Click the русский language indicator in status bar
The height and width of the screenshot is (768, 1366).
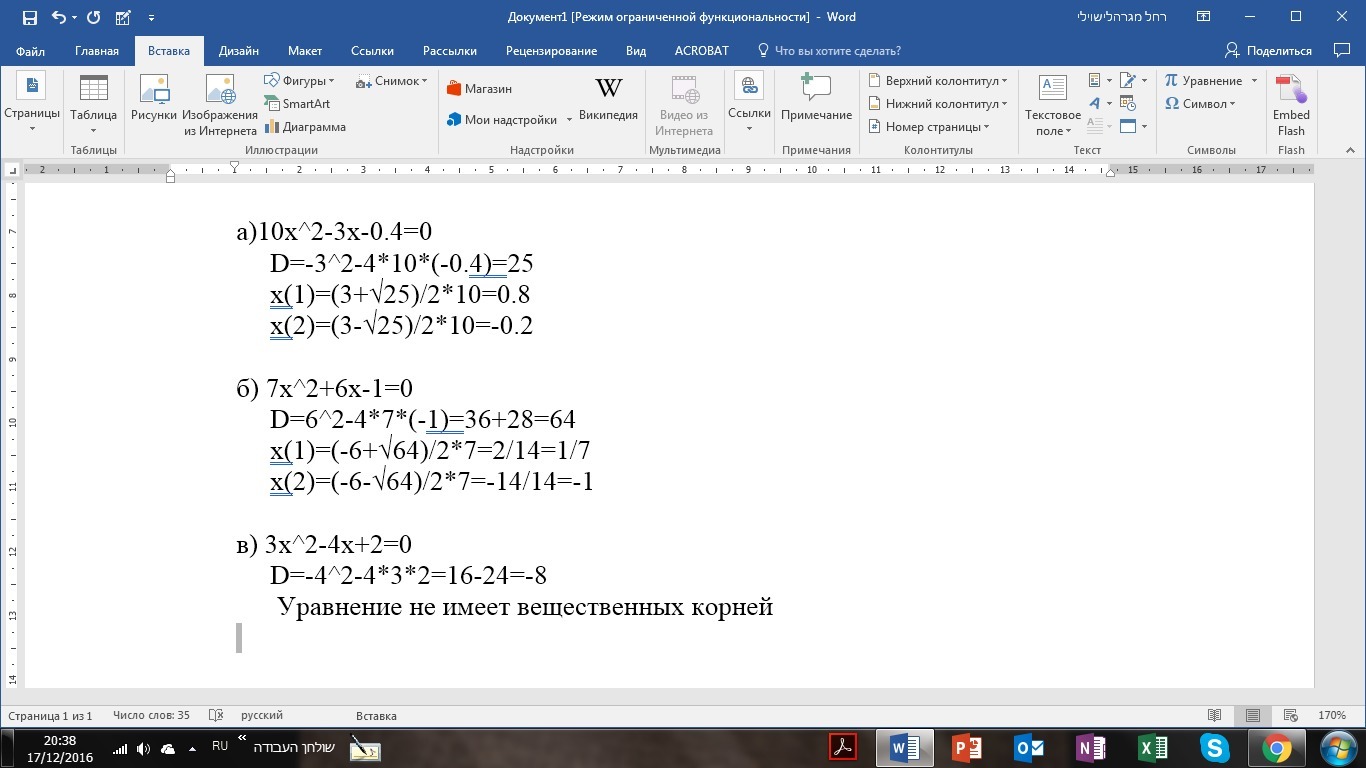[x=262, y=716]
